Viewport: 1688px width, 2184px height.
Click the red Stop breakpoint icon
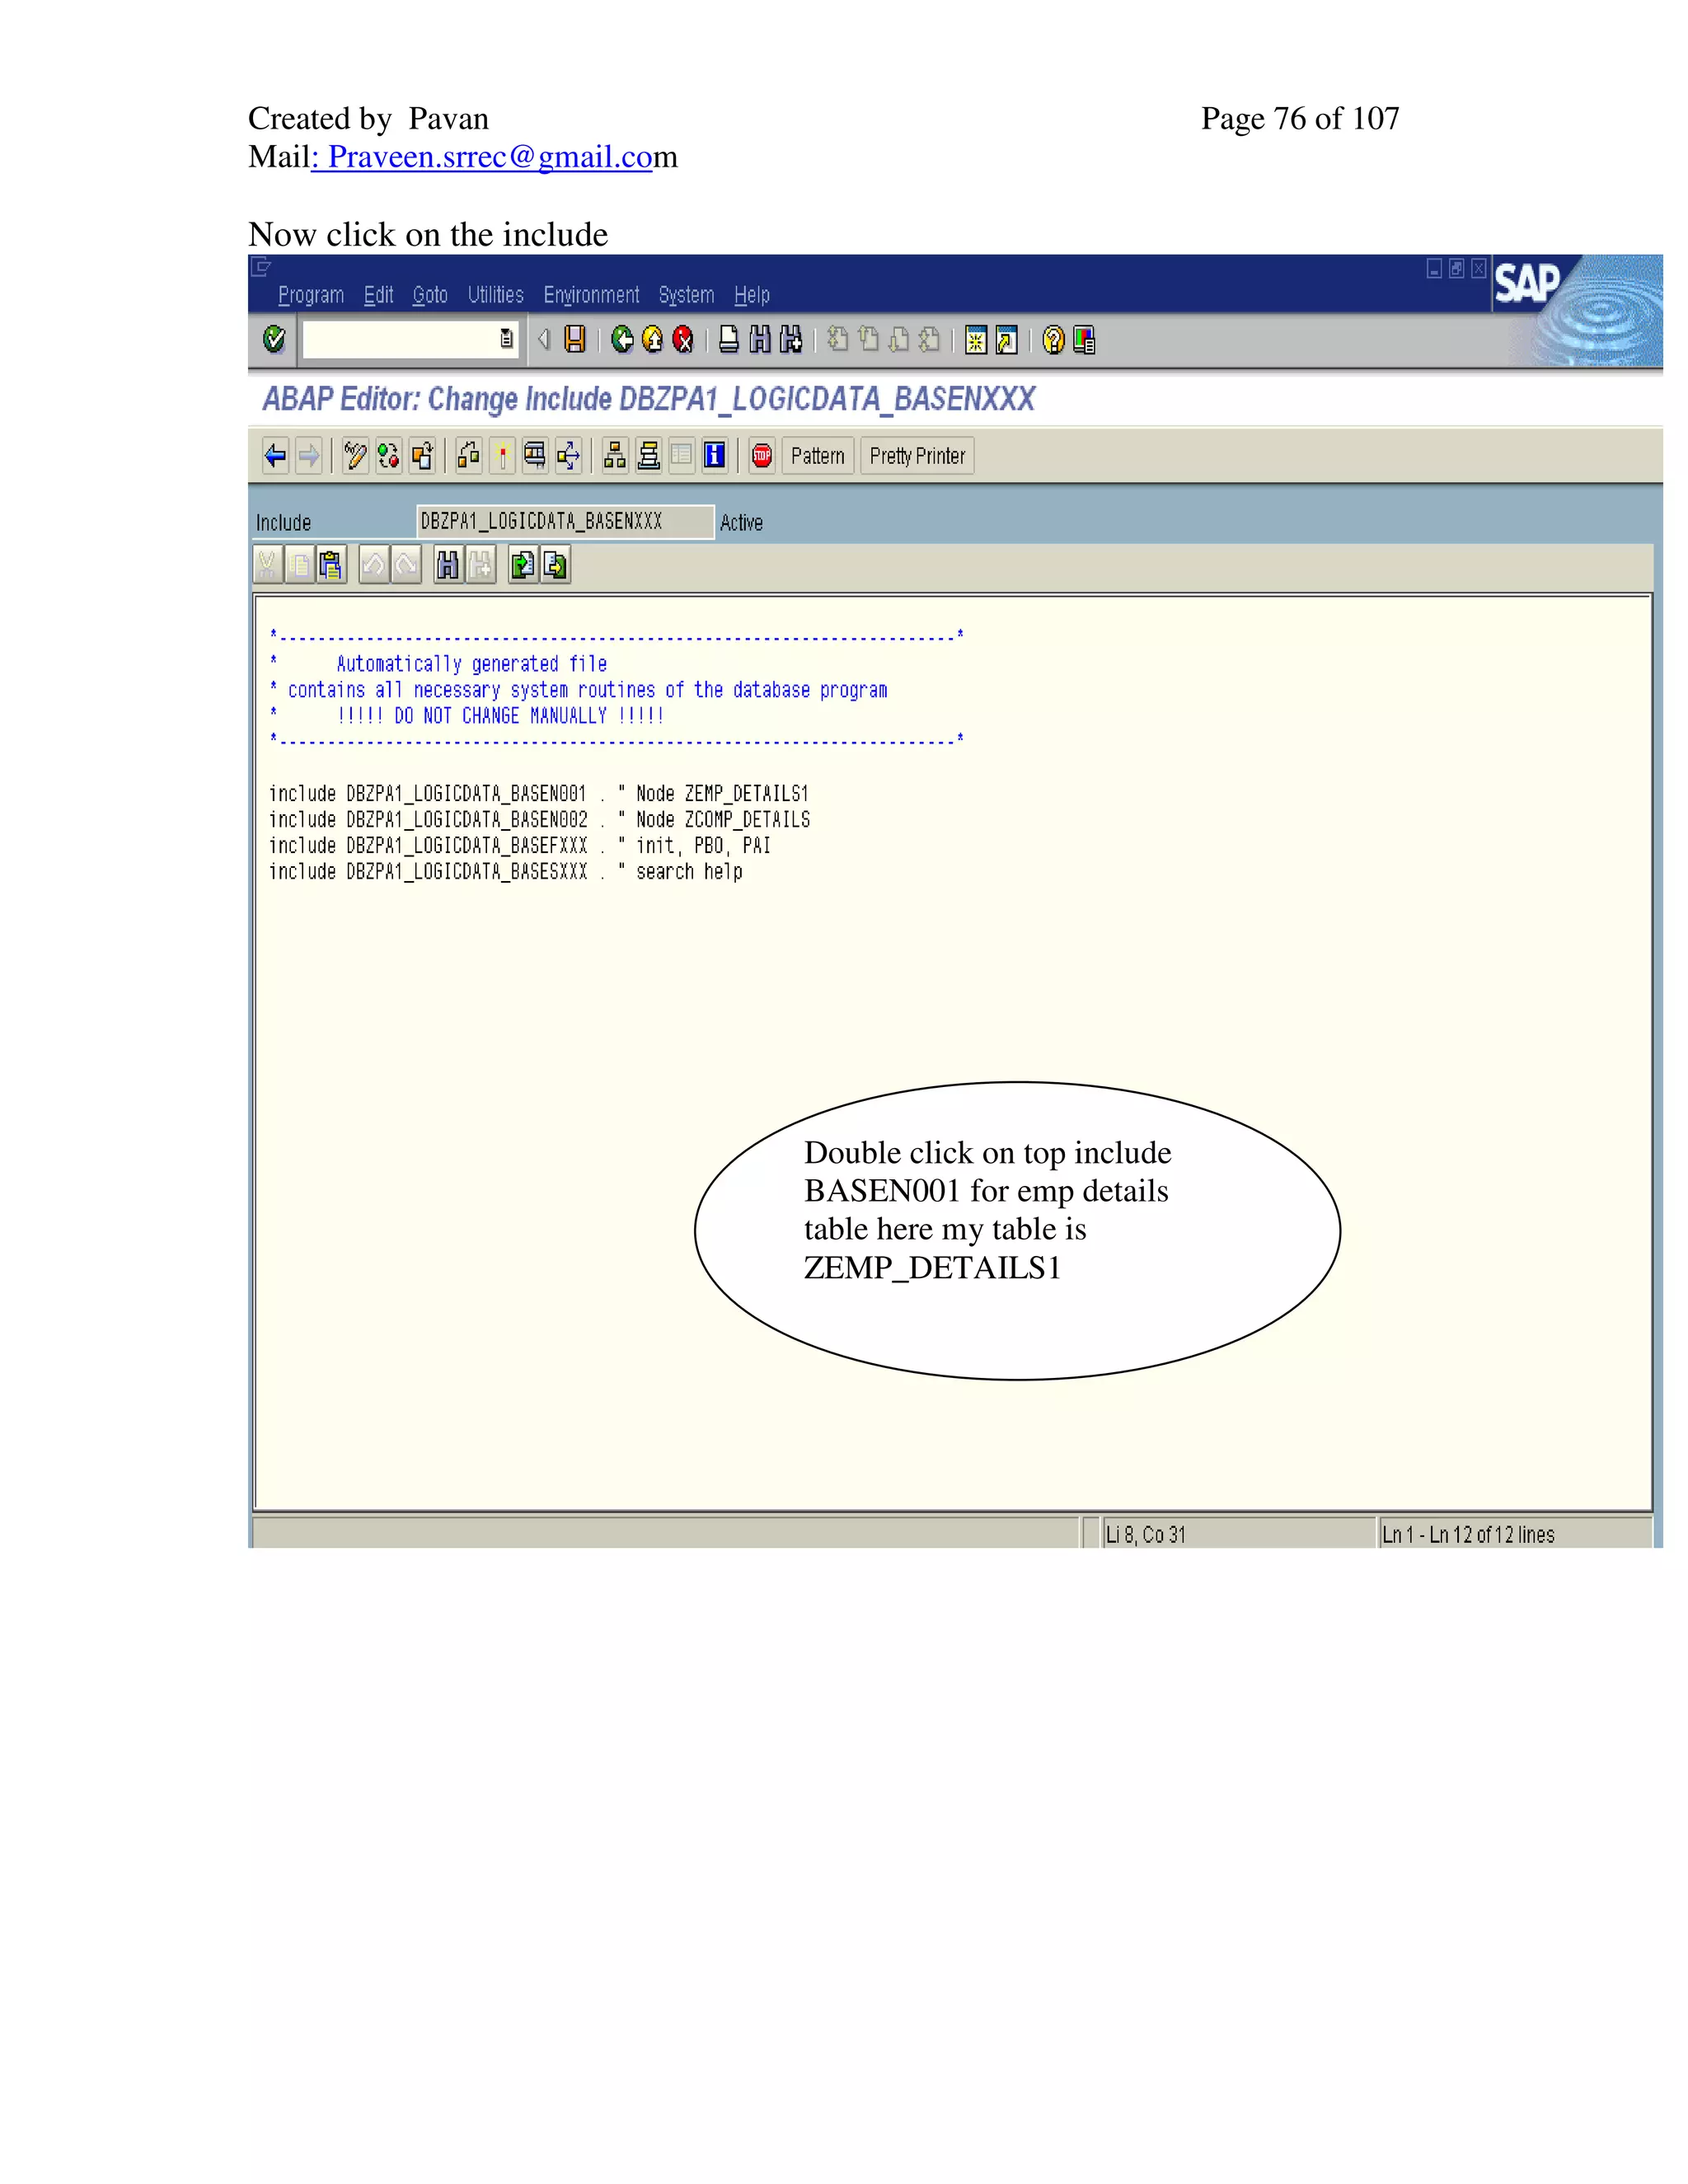[x=762, y=456]
